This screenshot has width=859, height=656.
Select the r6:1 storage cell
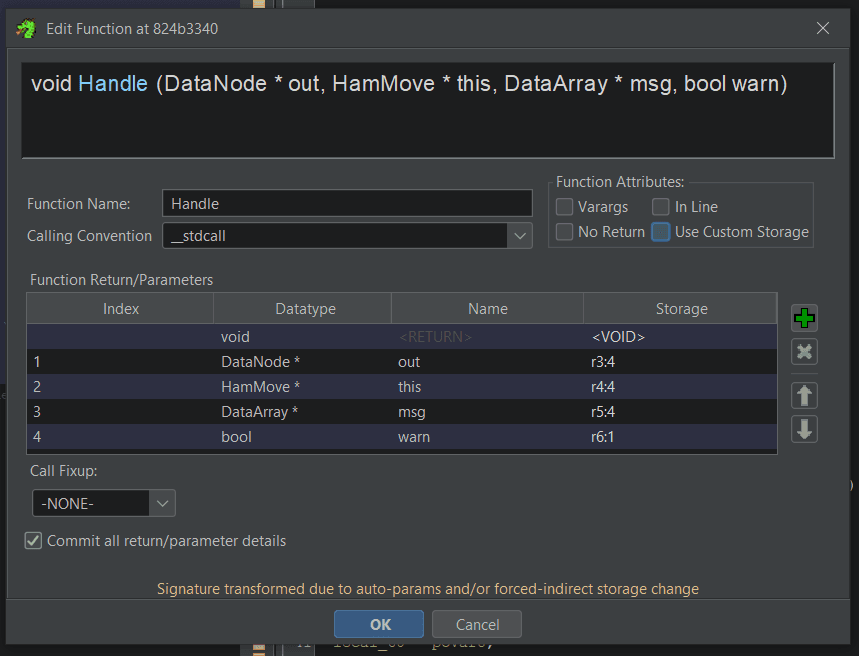click(x=681, y=437)
